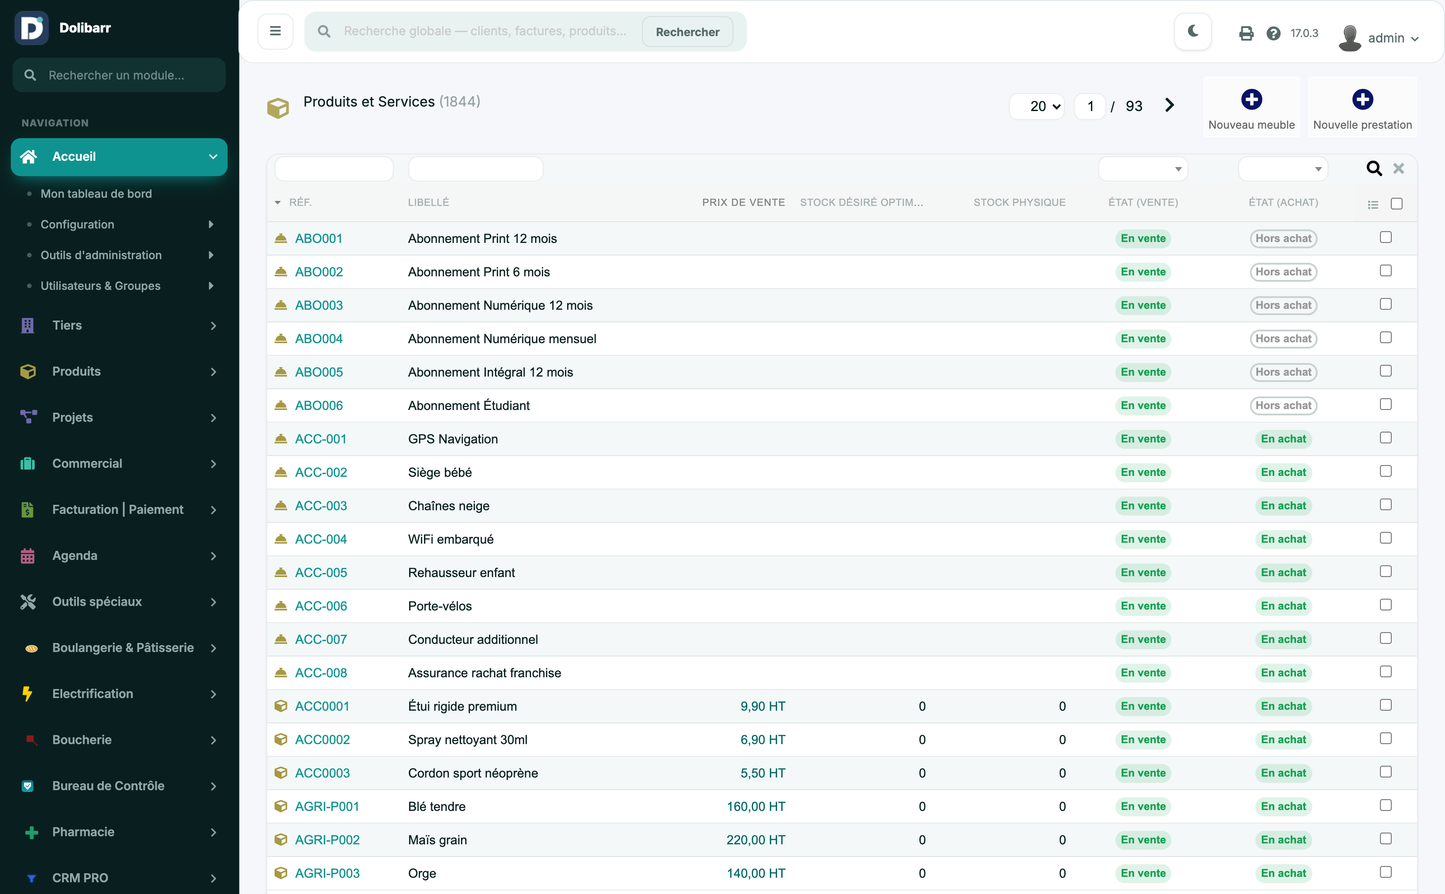Click the printer icon in top bar

click(1246, 33)
